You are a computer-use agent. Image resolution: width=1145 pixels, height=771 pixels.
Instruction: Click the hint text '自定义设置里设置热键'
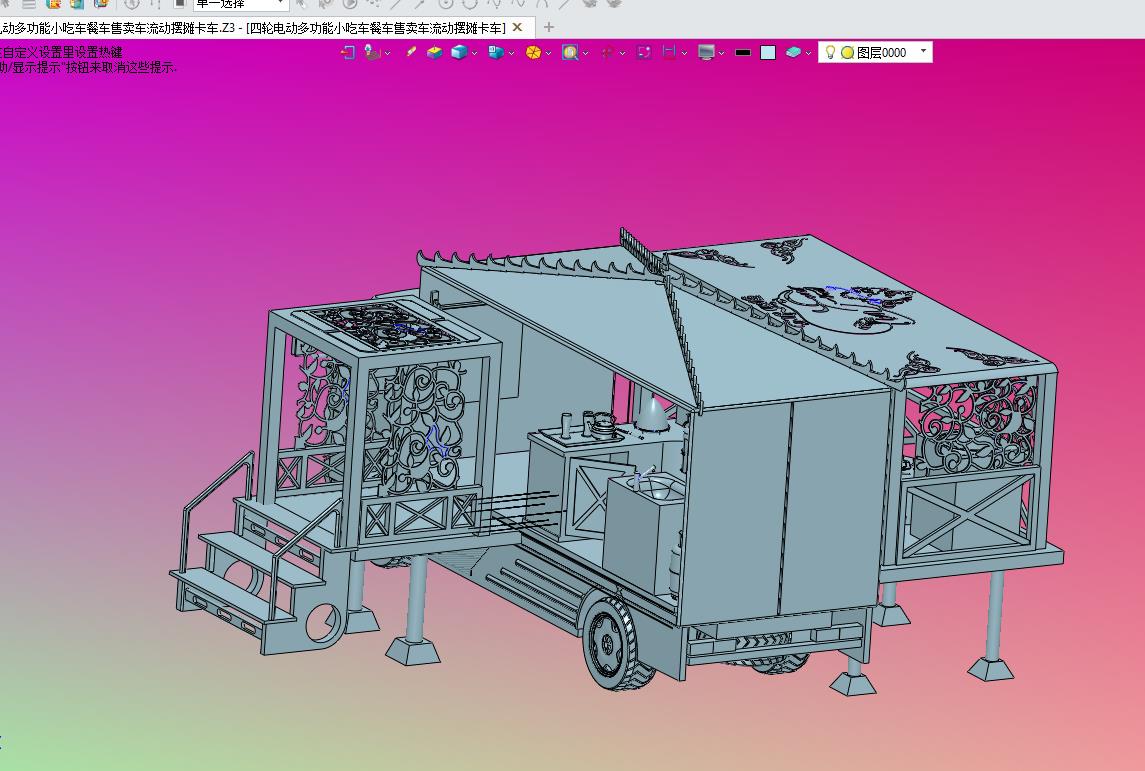(62, 53)
